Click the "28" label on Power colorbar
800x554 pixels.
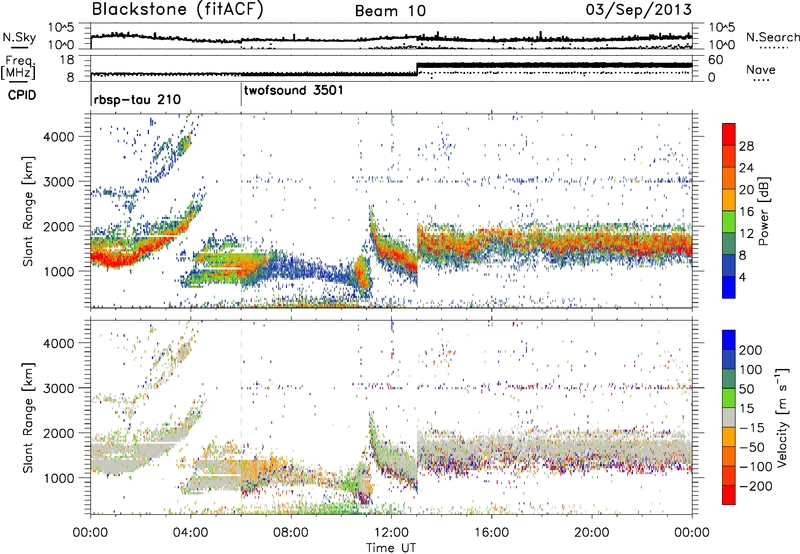(746, 146)
